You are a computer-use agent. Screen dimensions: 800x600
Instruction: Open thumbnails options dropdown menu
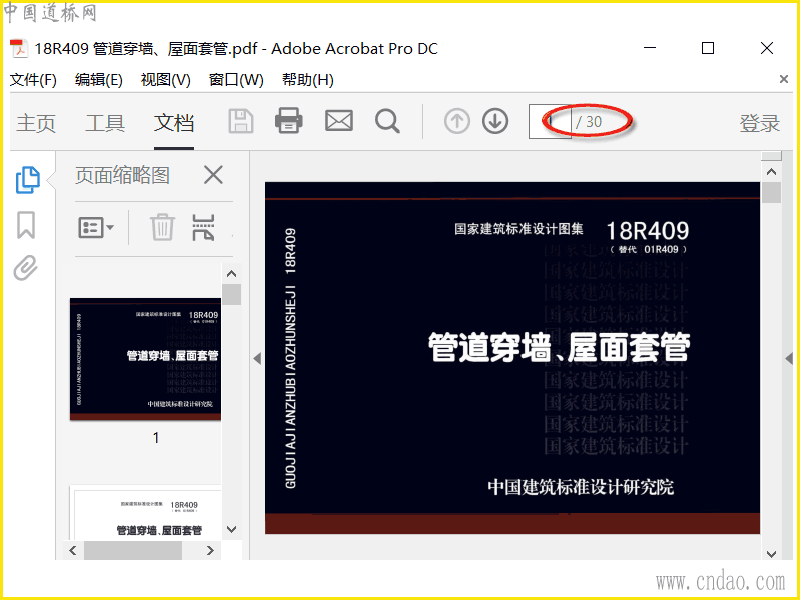pyautogui.click(x=96, y=228)
